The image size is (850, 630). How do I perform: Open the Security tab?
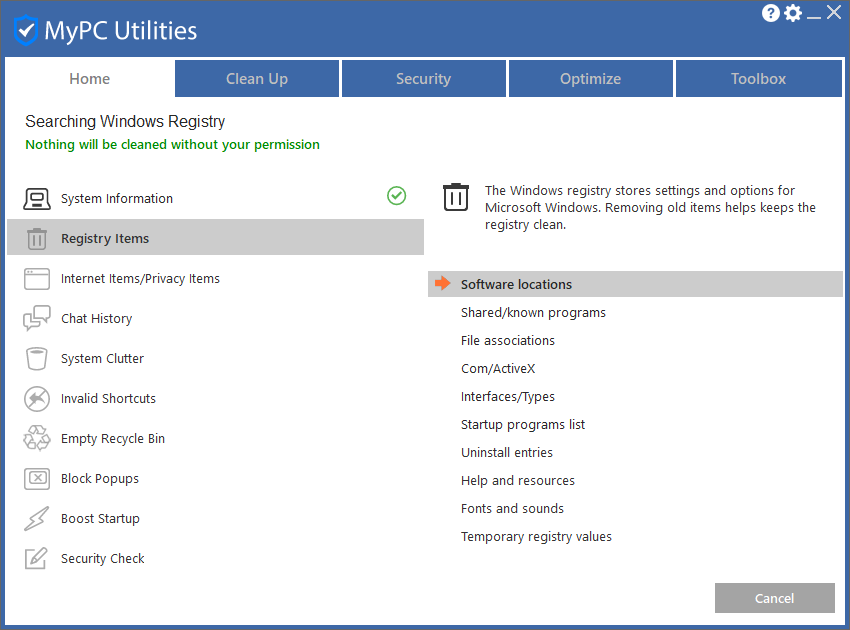pyautogui.click(x=424, y=79)
